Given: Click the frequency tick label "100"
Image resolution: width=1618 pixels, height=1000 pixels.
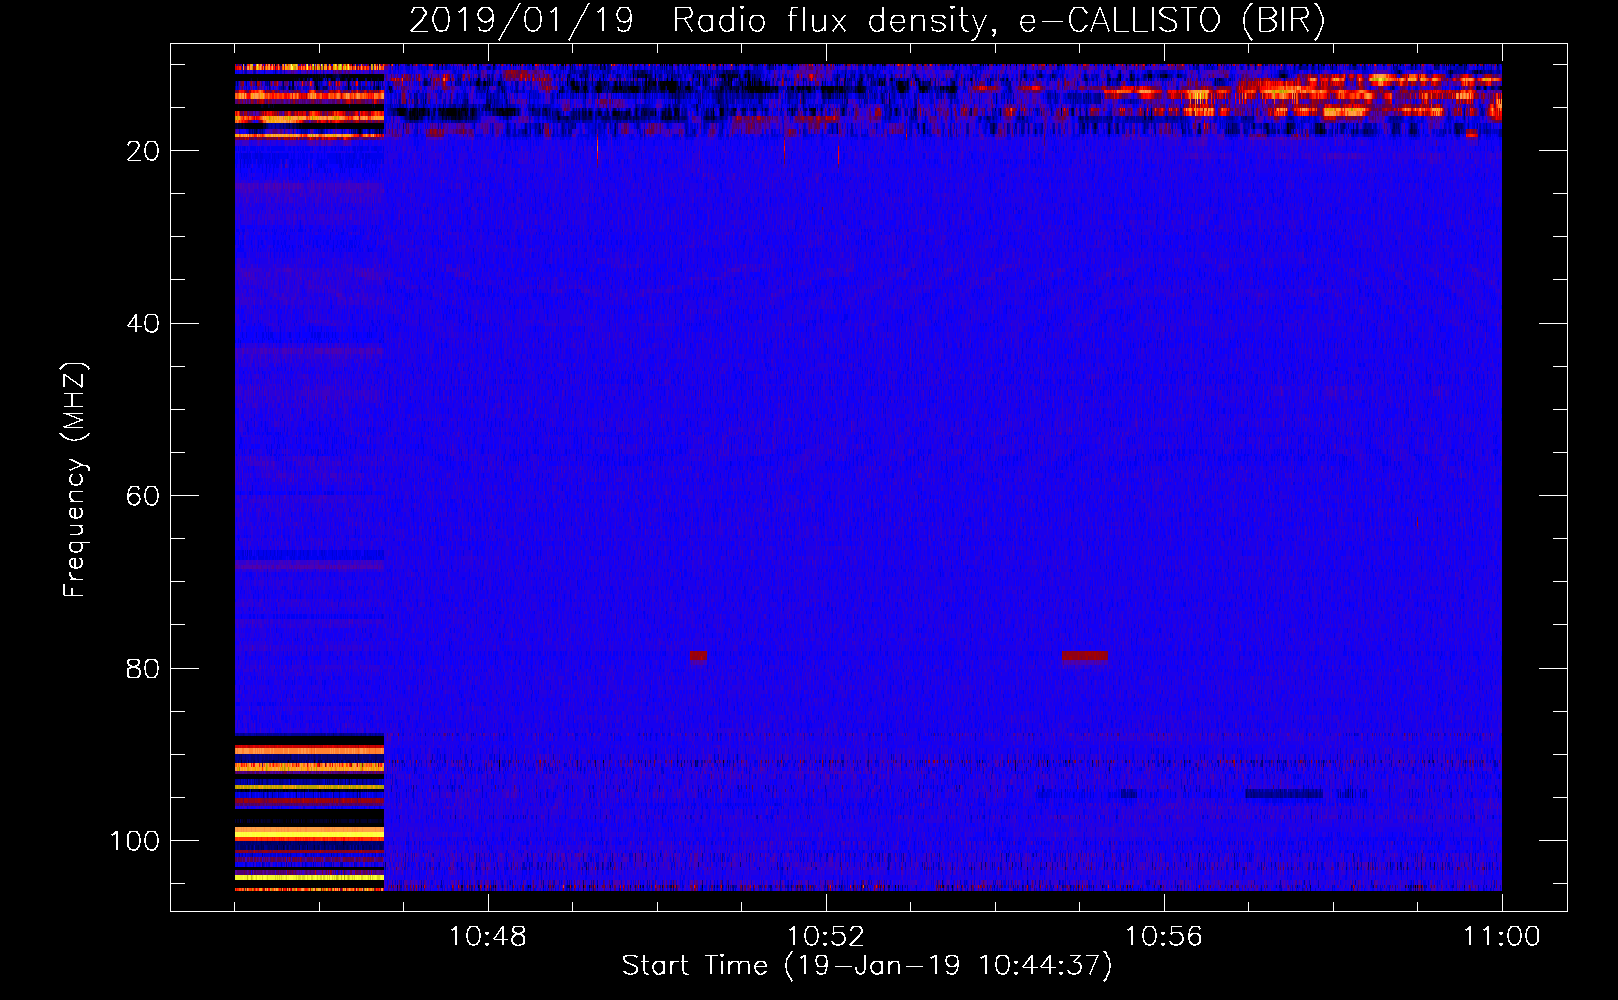Looking at the screenshot, I should click(135, 841).
